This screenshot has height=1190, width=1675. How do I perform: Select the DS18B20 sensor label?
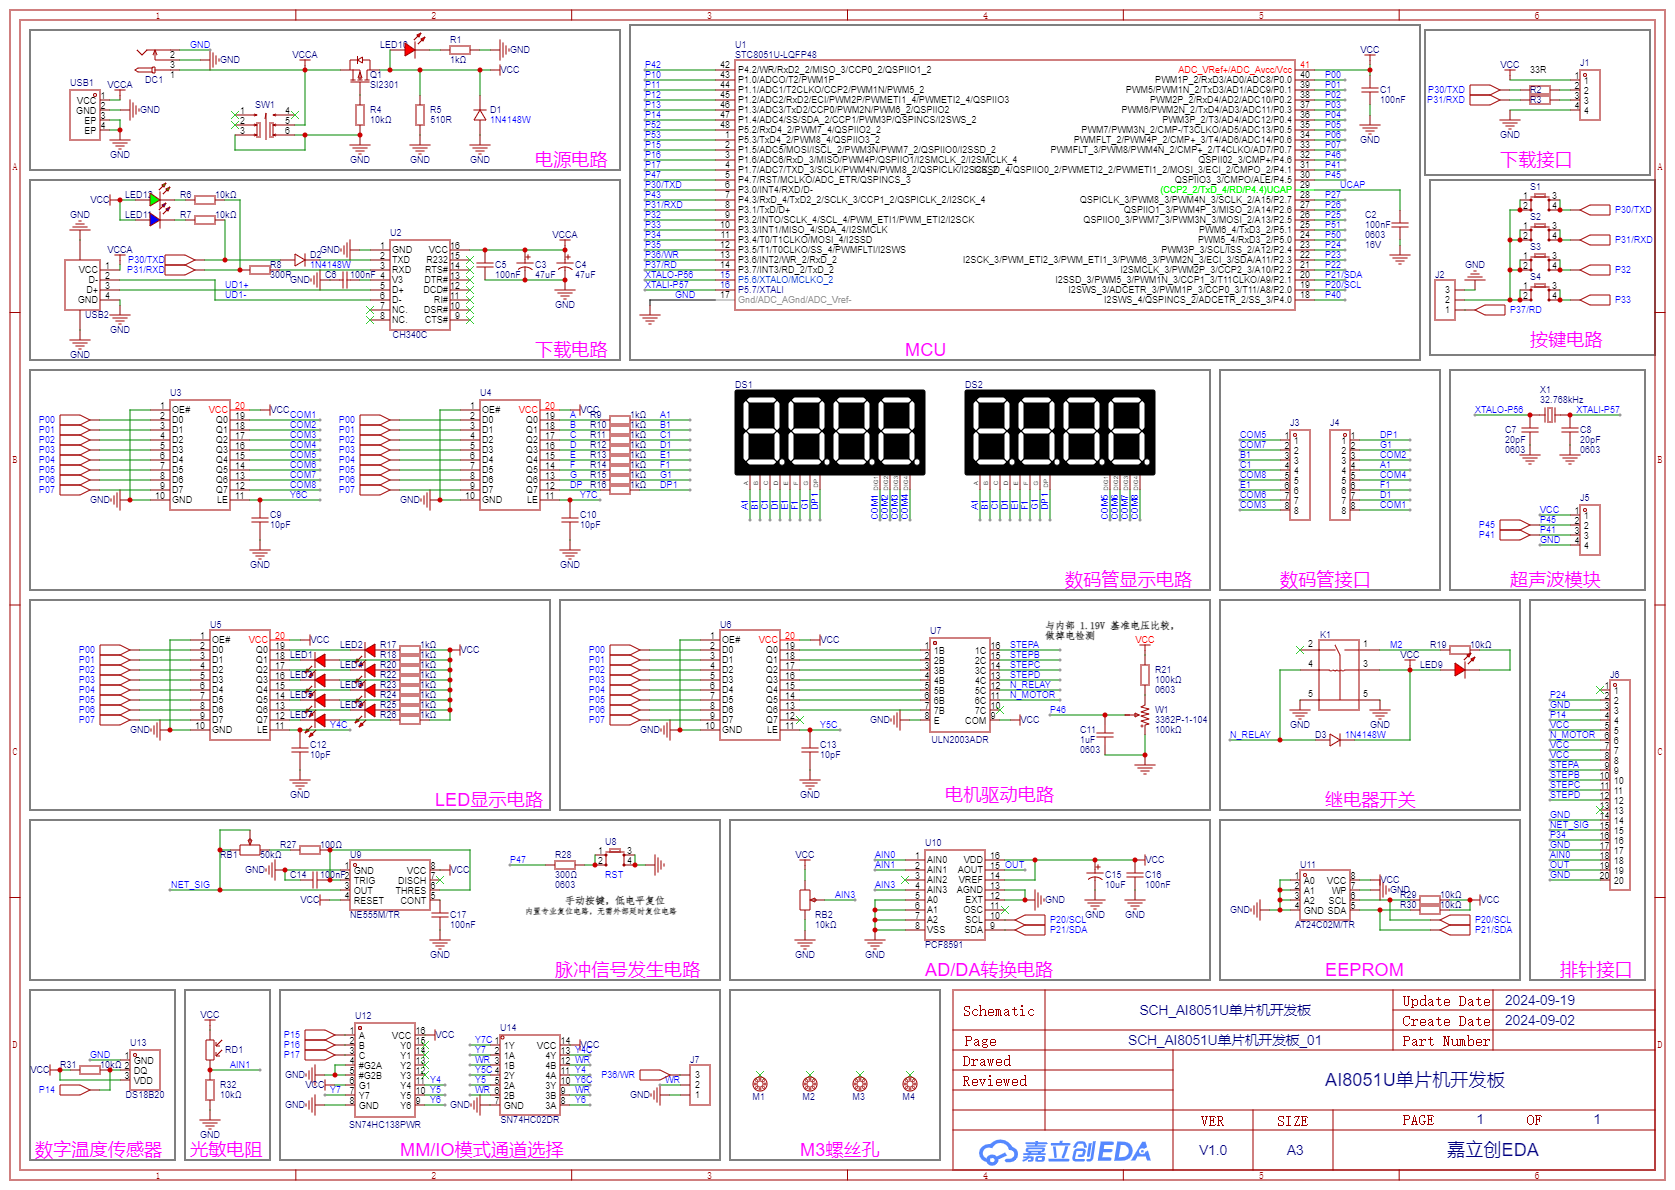point(145,1095)
